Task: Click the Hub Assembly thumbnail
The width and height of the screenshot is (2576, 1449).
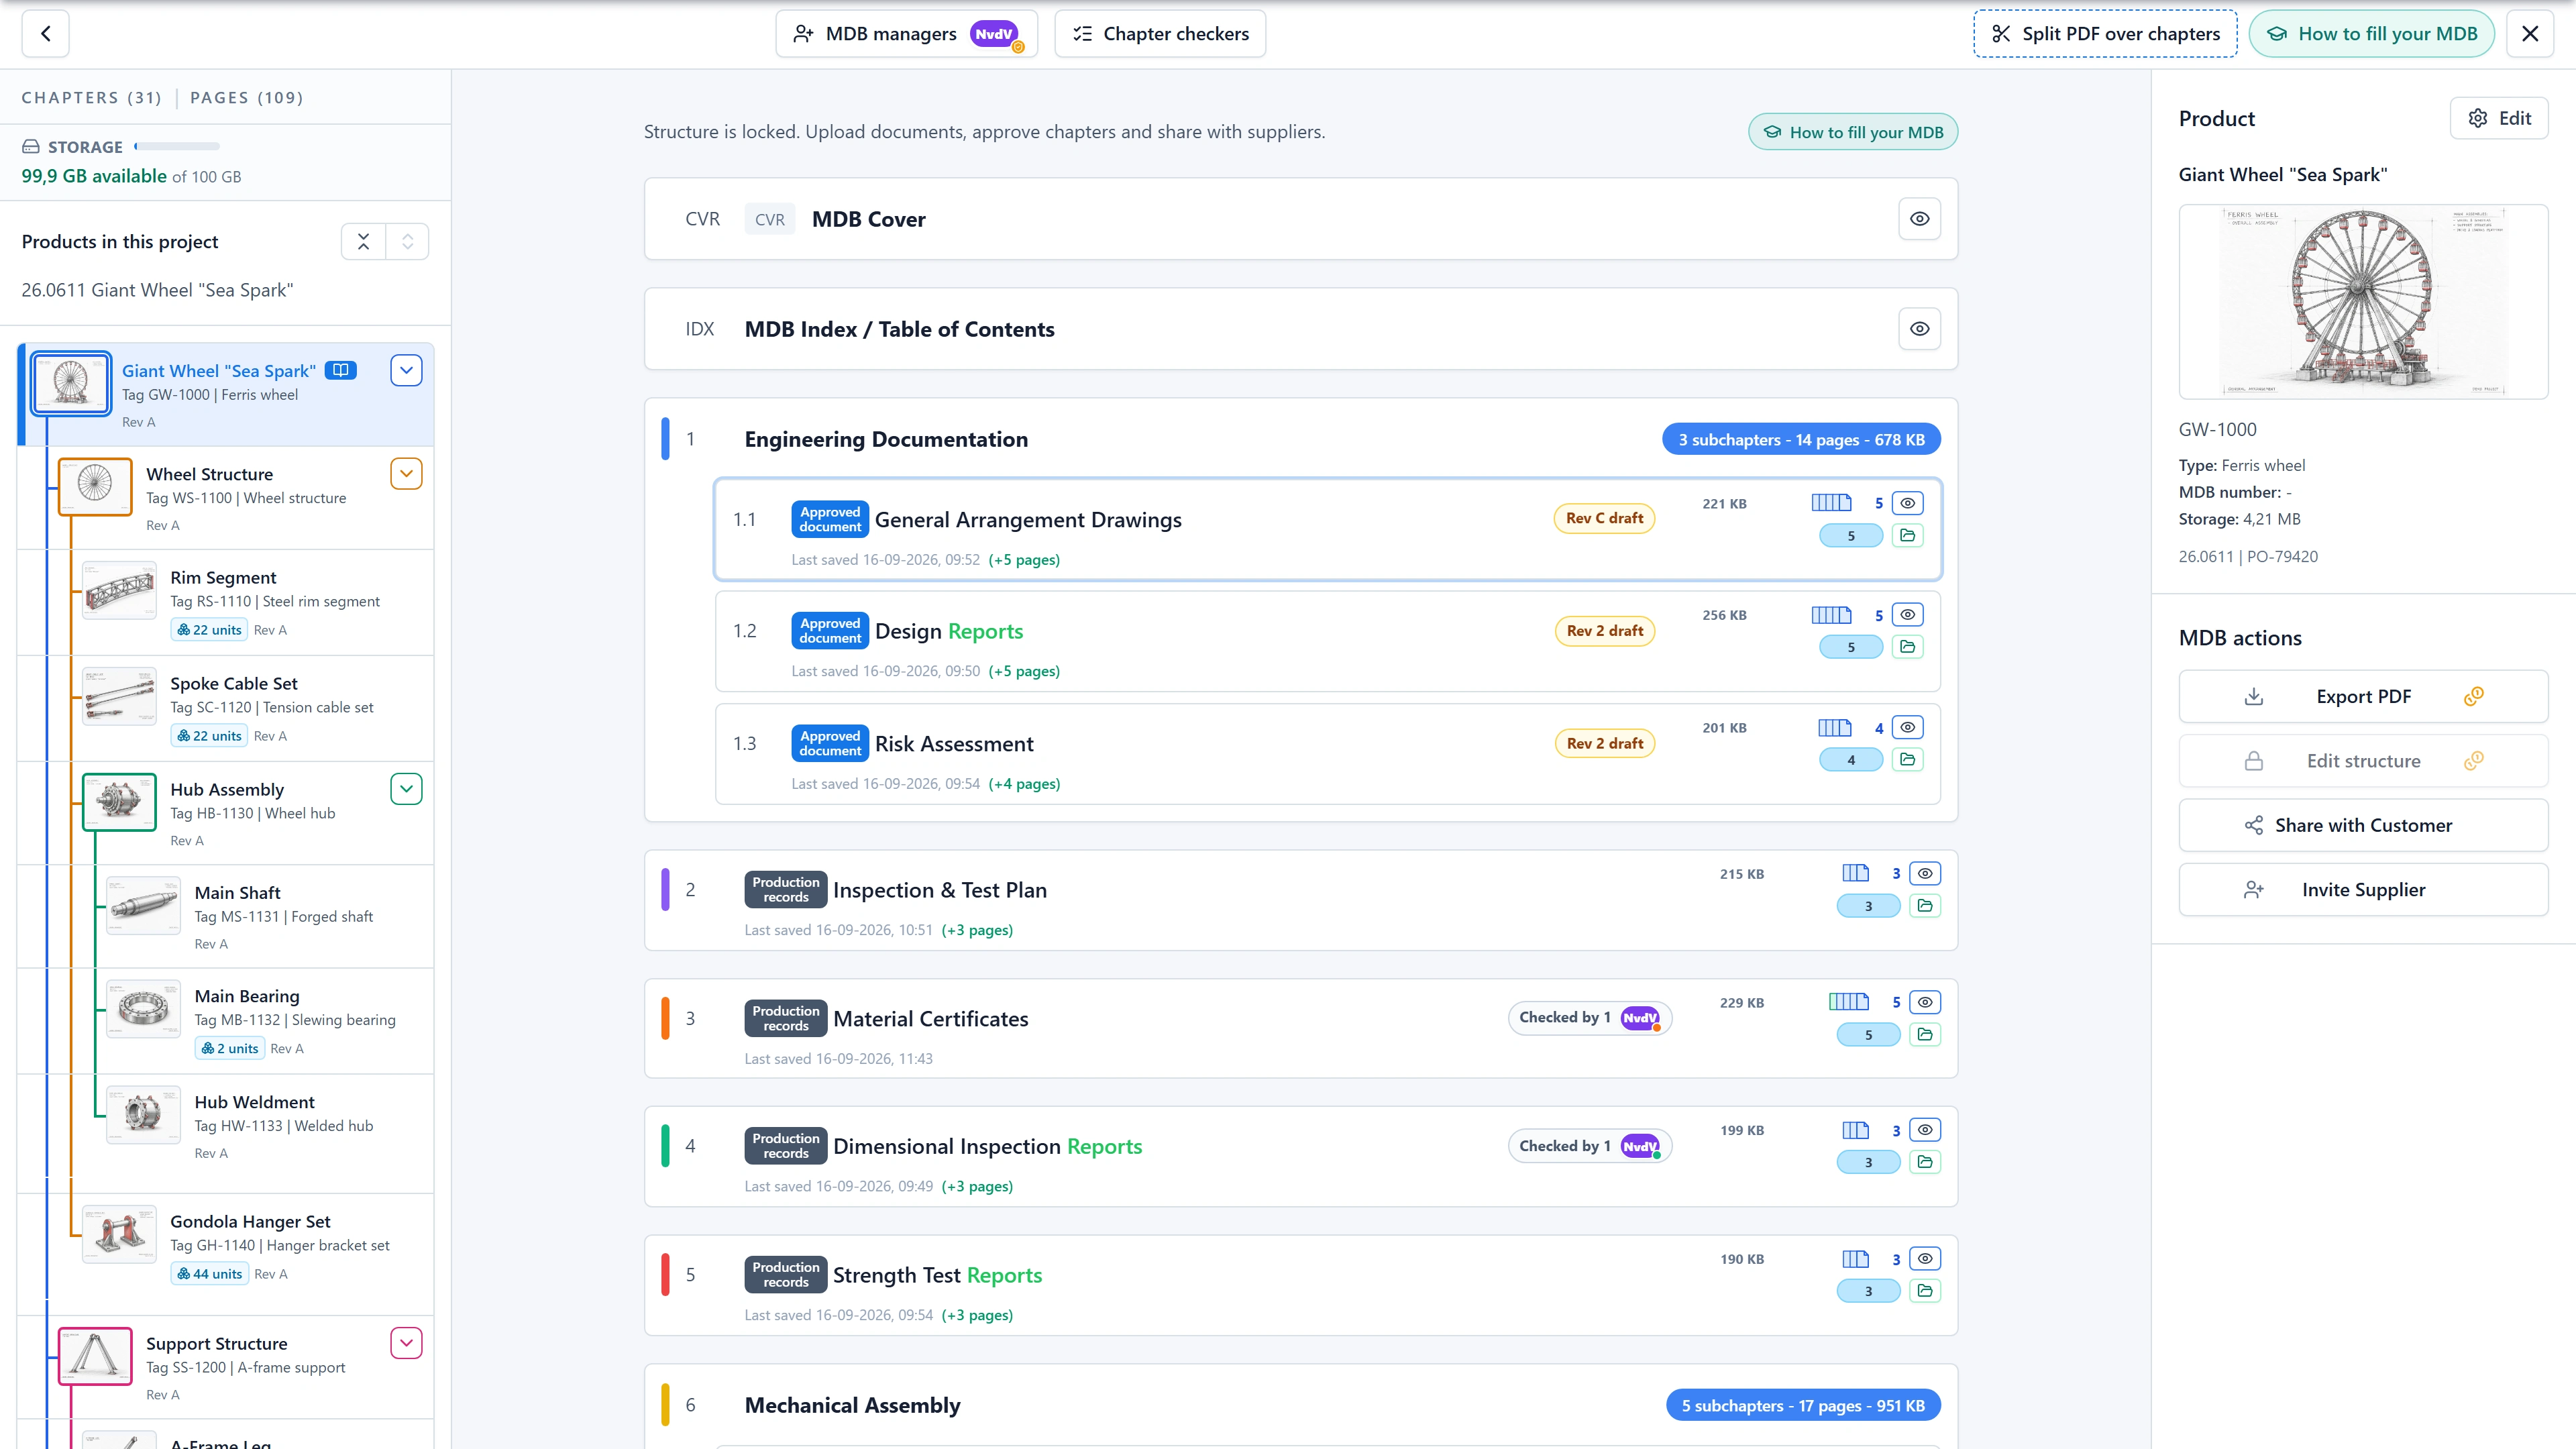Action: pyautogui.click(x=119, y=802)
